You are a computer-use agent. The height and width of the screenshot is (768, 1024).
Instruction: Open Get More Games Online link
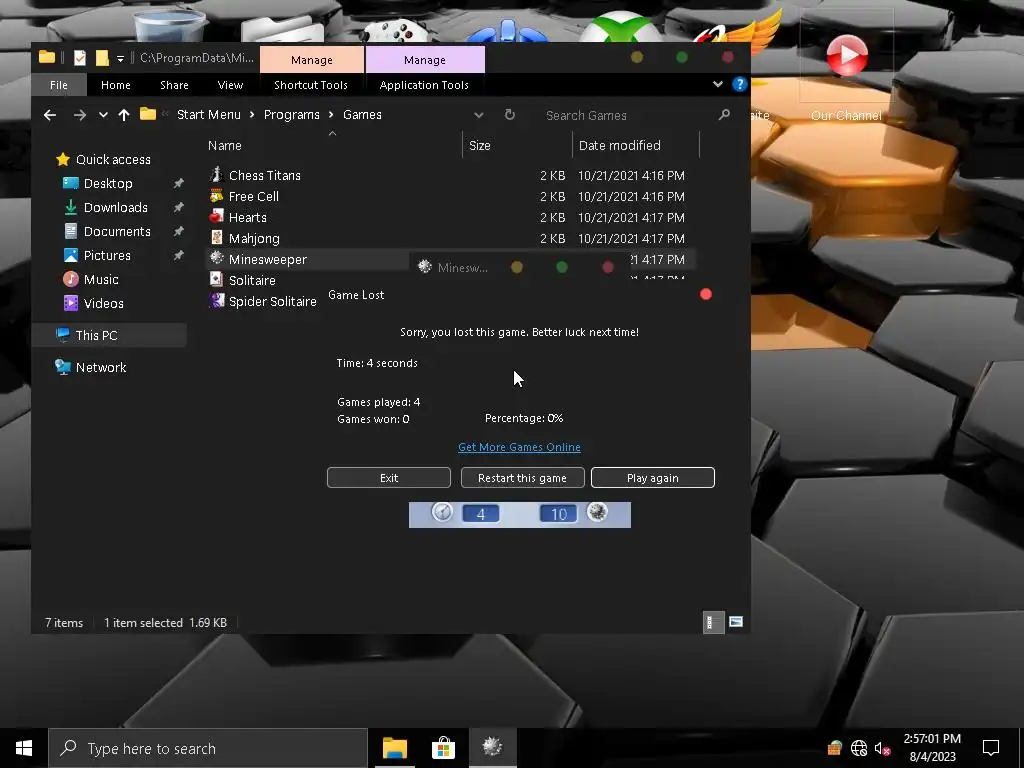coord(519,447)
